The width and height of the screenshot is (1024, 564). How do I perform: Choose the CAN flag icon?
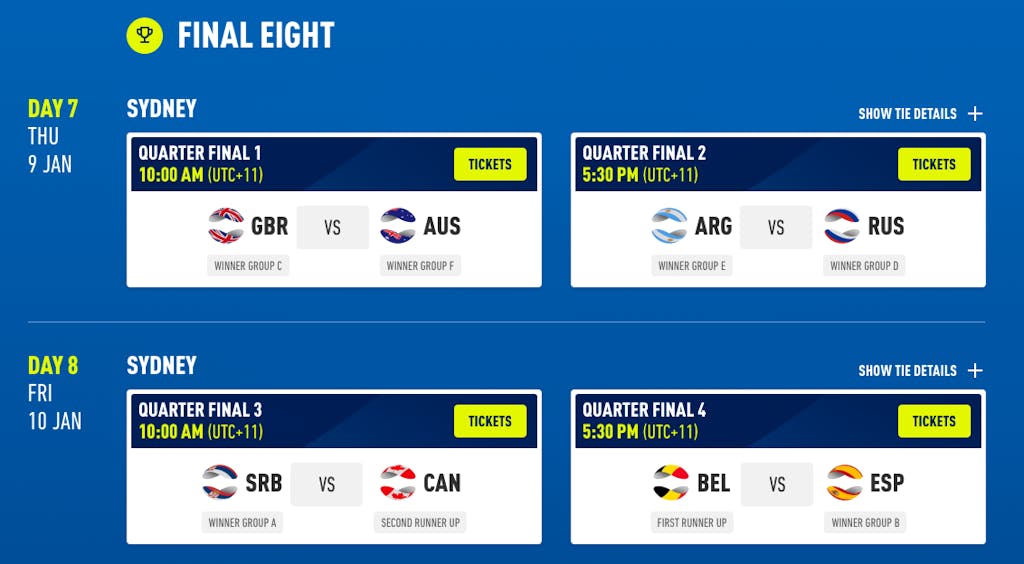tap(398, 482)
